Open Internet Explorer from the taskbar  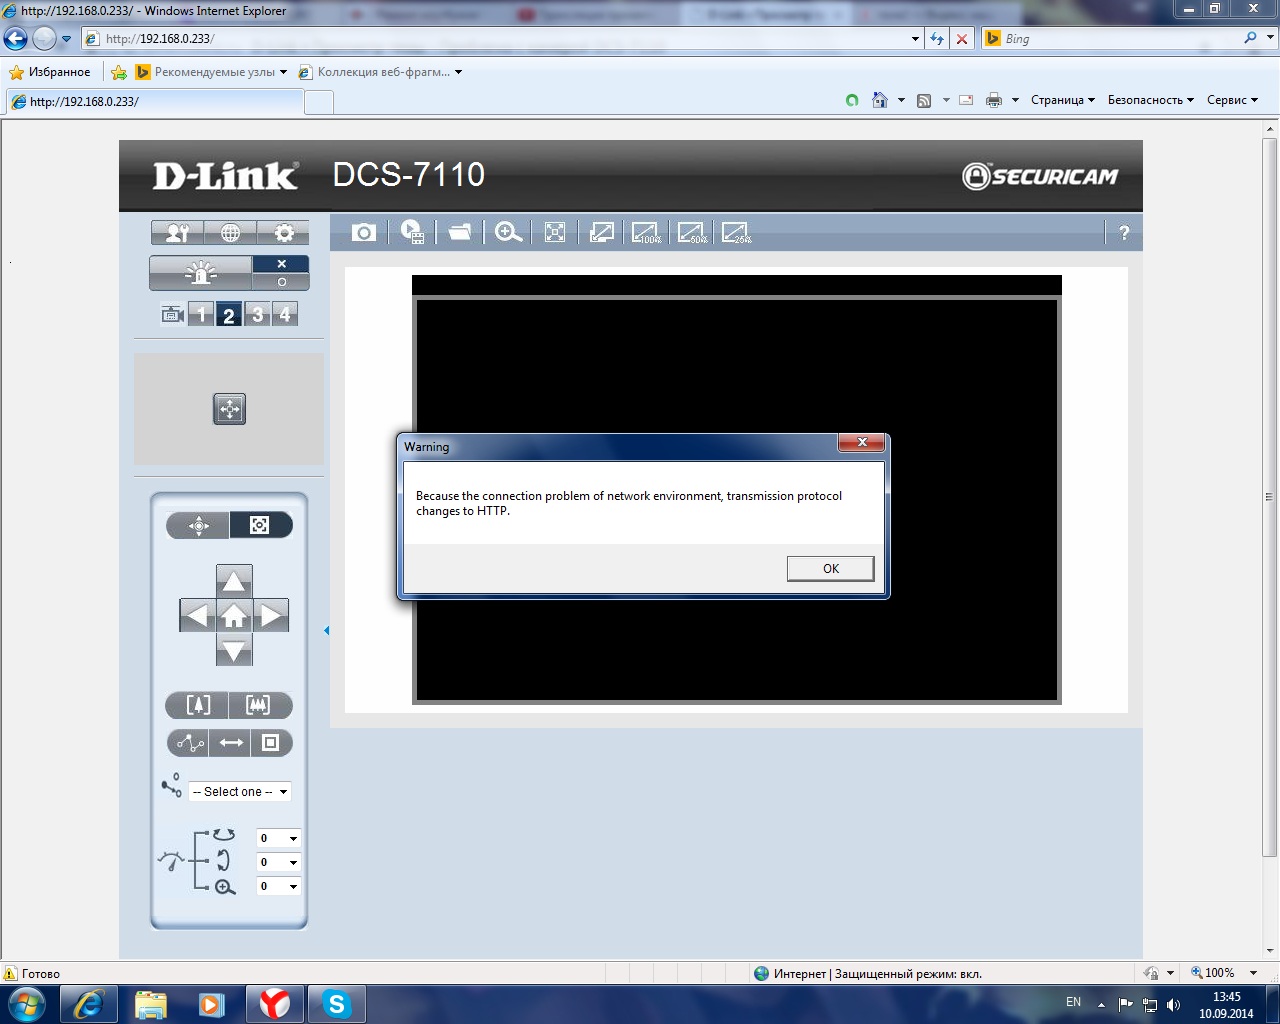[x=89, y=1004]
